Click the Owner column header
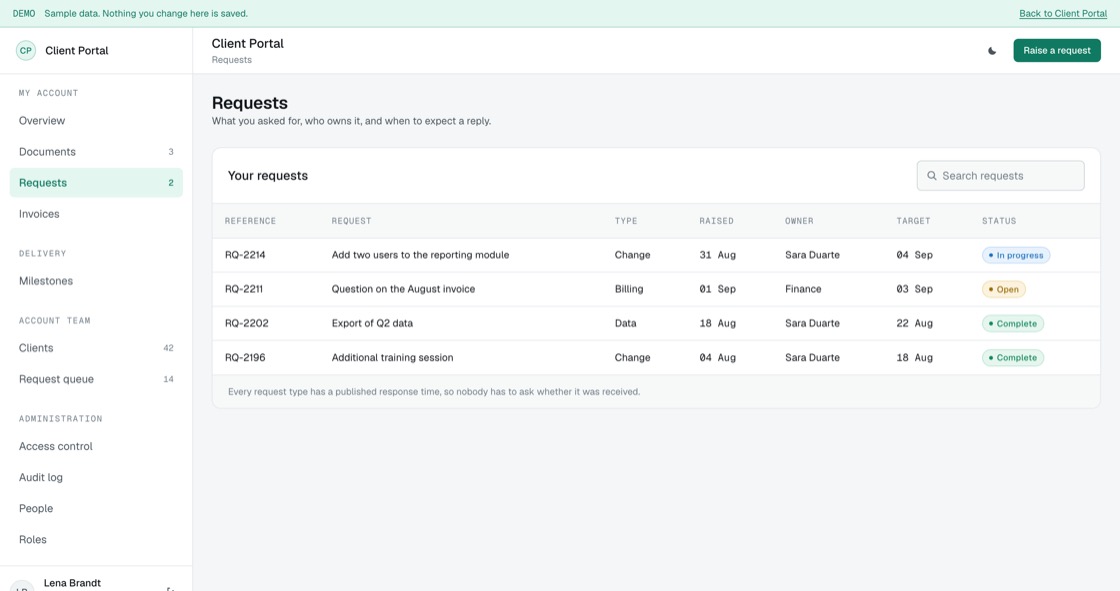Image resolution: width=1120 pixels, height=591 pixels. coord(799,221)
